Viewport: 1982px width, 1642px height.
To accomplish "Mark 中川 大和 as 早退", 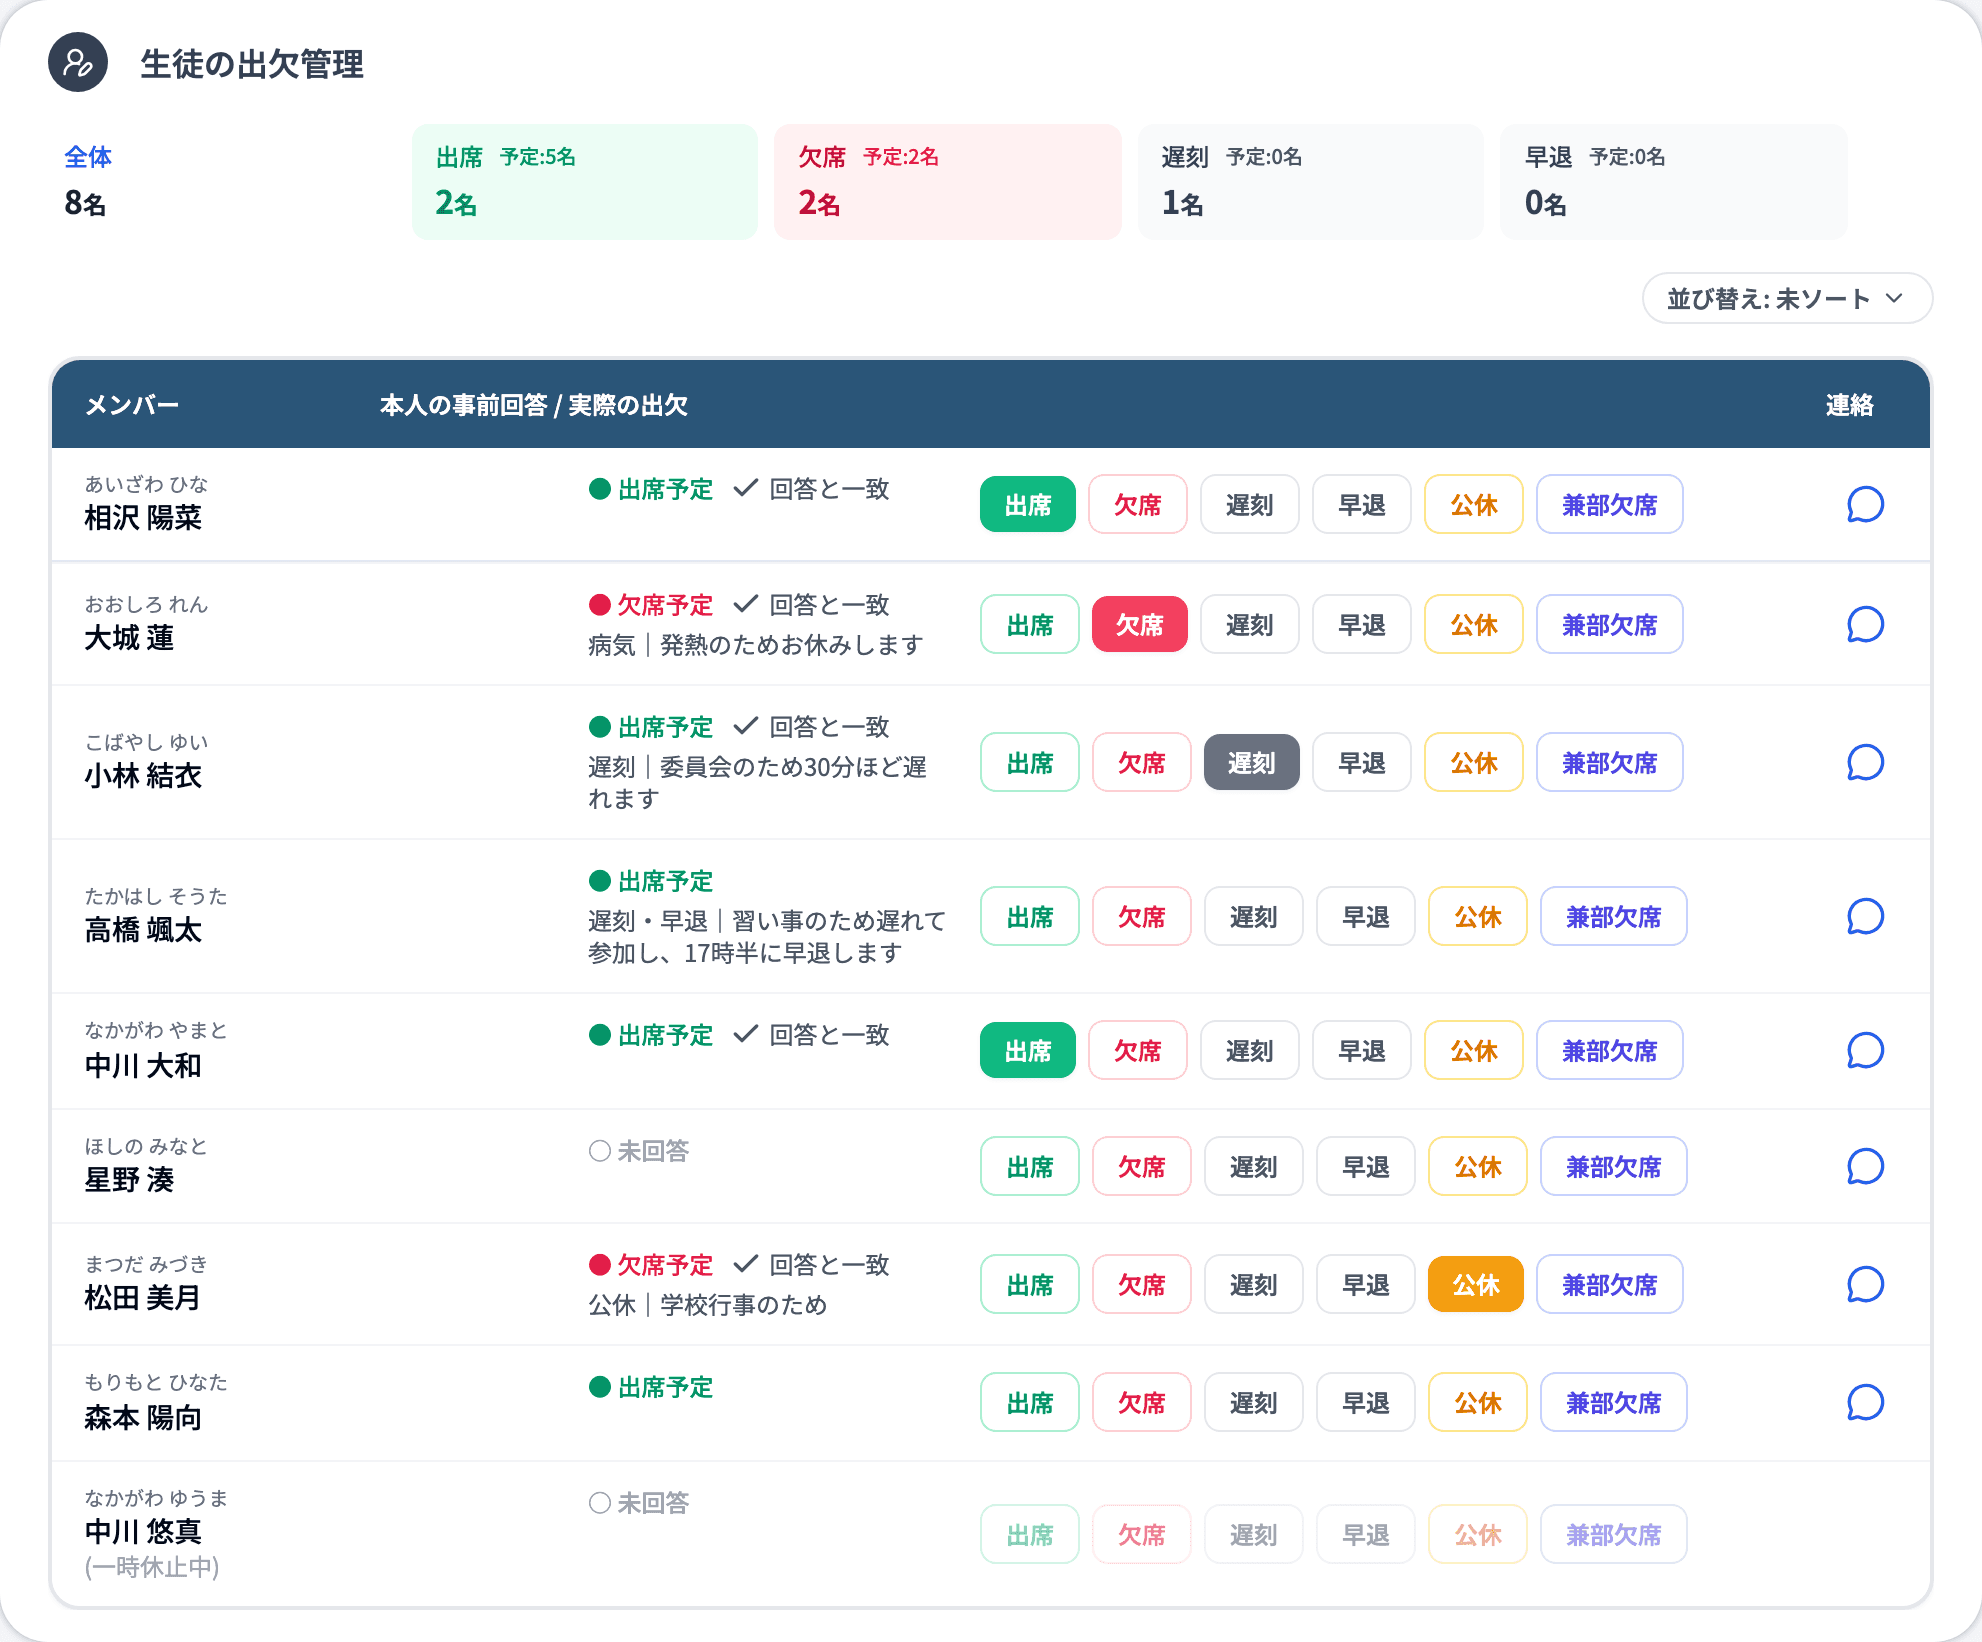I will (1362, 1051).
